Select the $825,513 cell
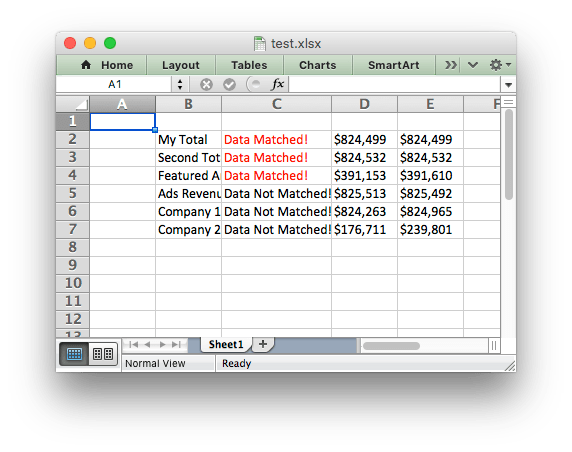This screenshot has height=452, width=572. coord(364,193)
